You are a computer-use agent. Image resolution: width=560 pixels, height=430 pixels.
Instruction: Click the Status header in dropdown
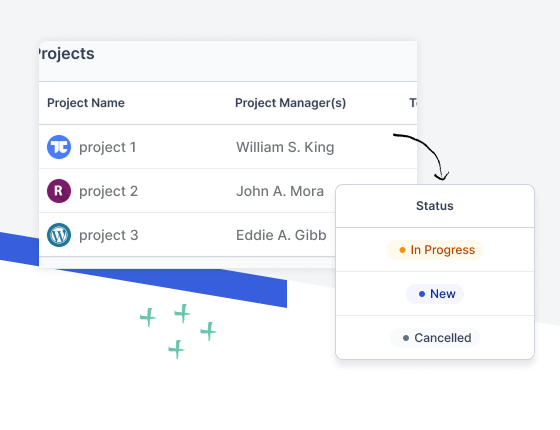[435, 206]
